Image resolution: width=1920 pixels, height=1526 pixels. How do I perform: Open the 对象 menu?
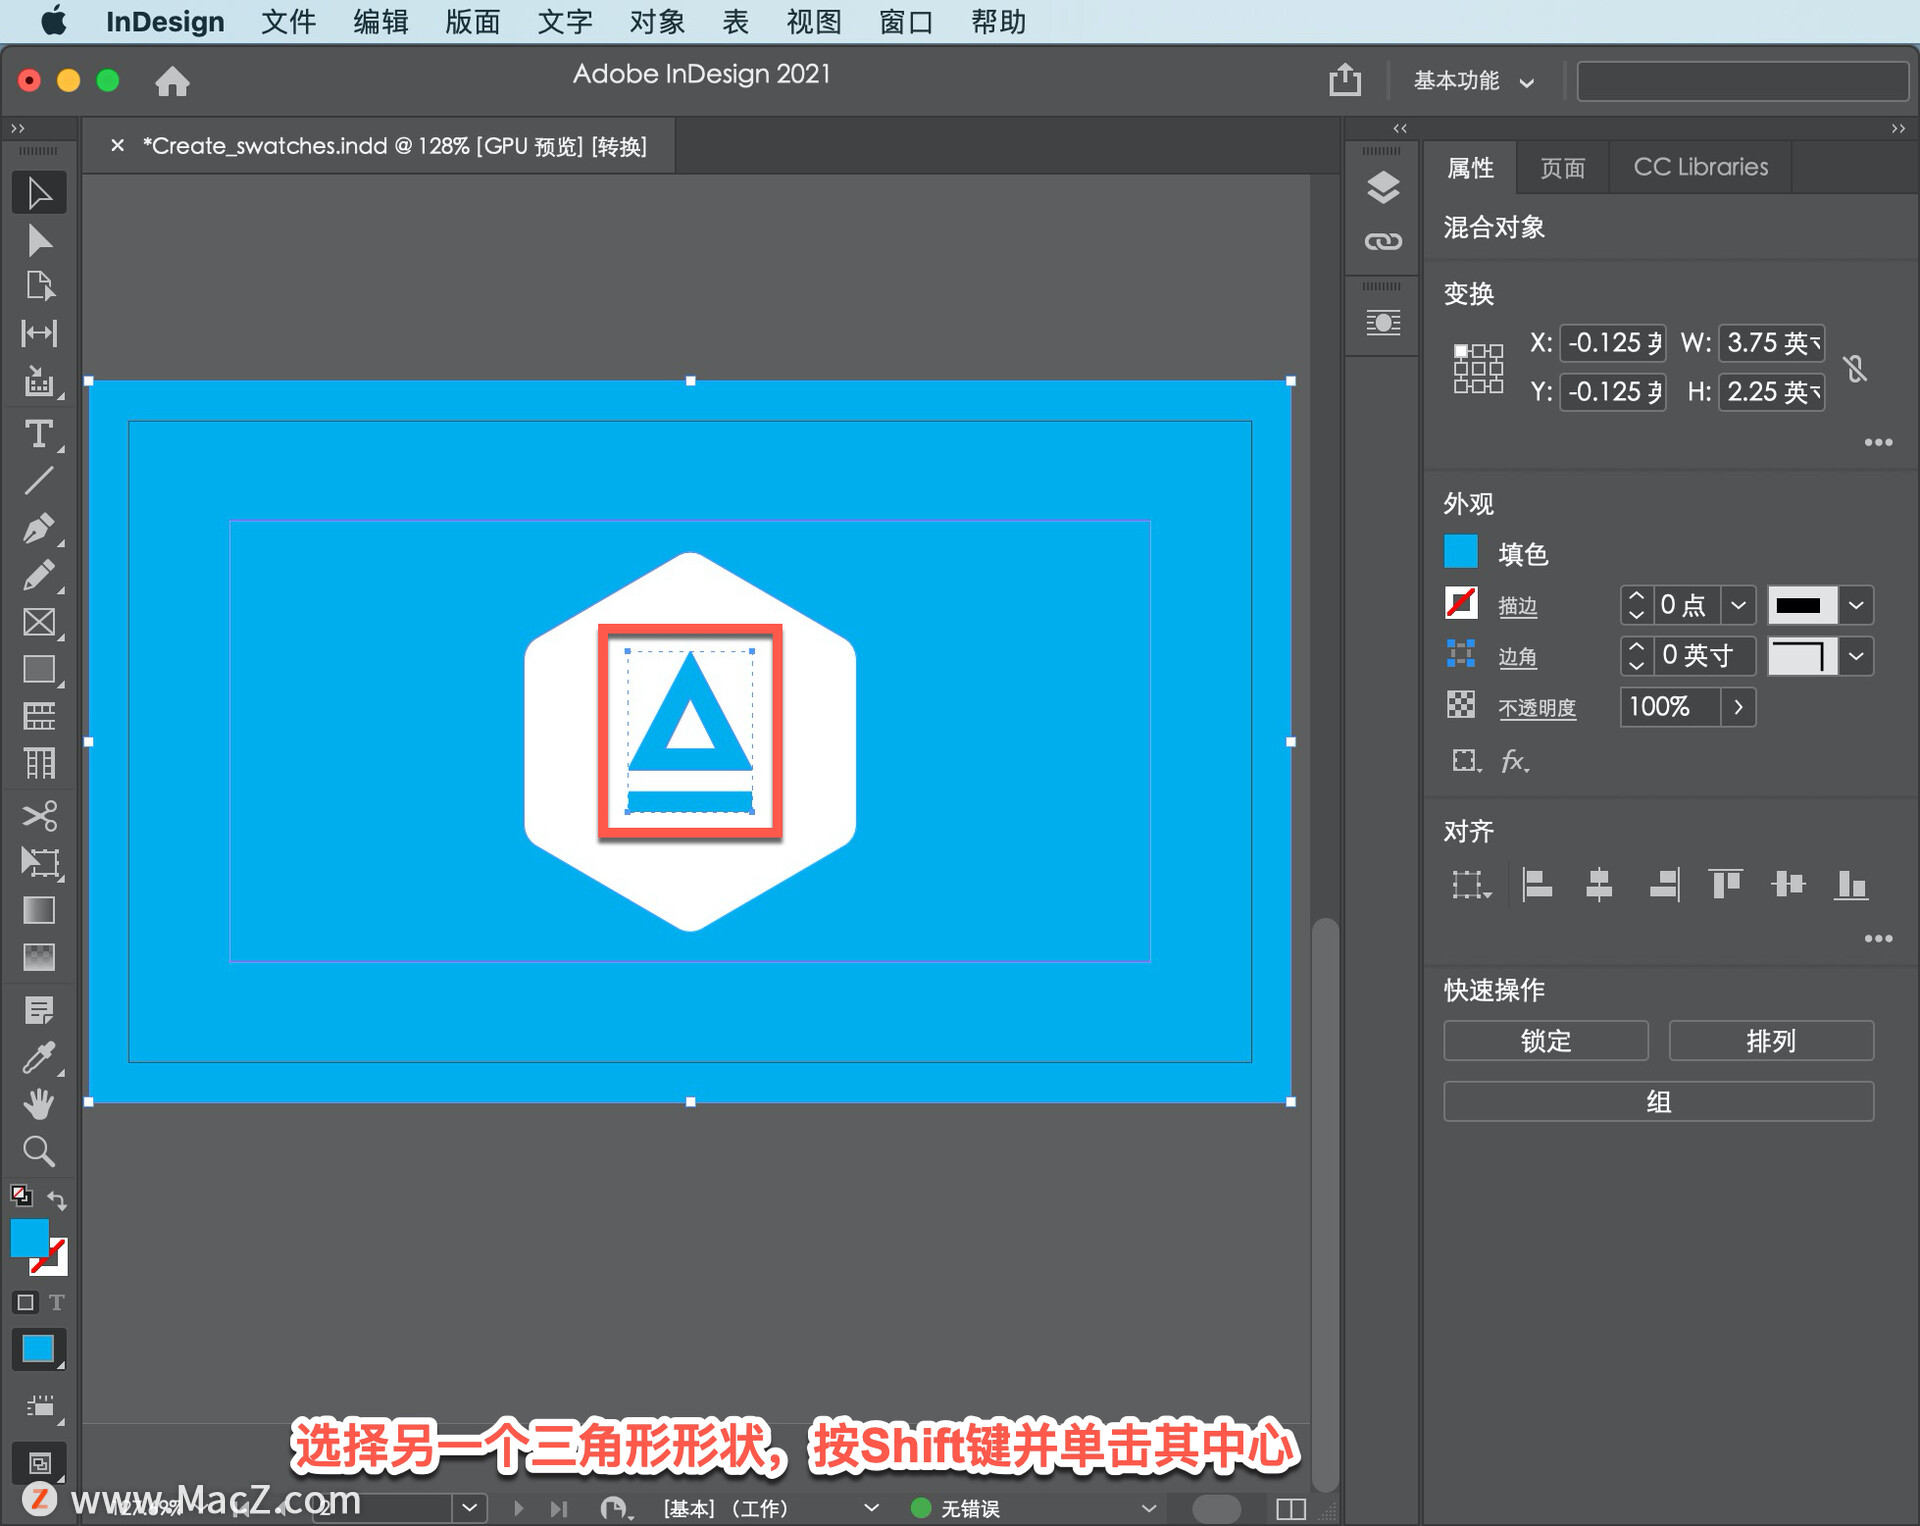pos(656,21)
